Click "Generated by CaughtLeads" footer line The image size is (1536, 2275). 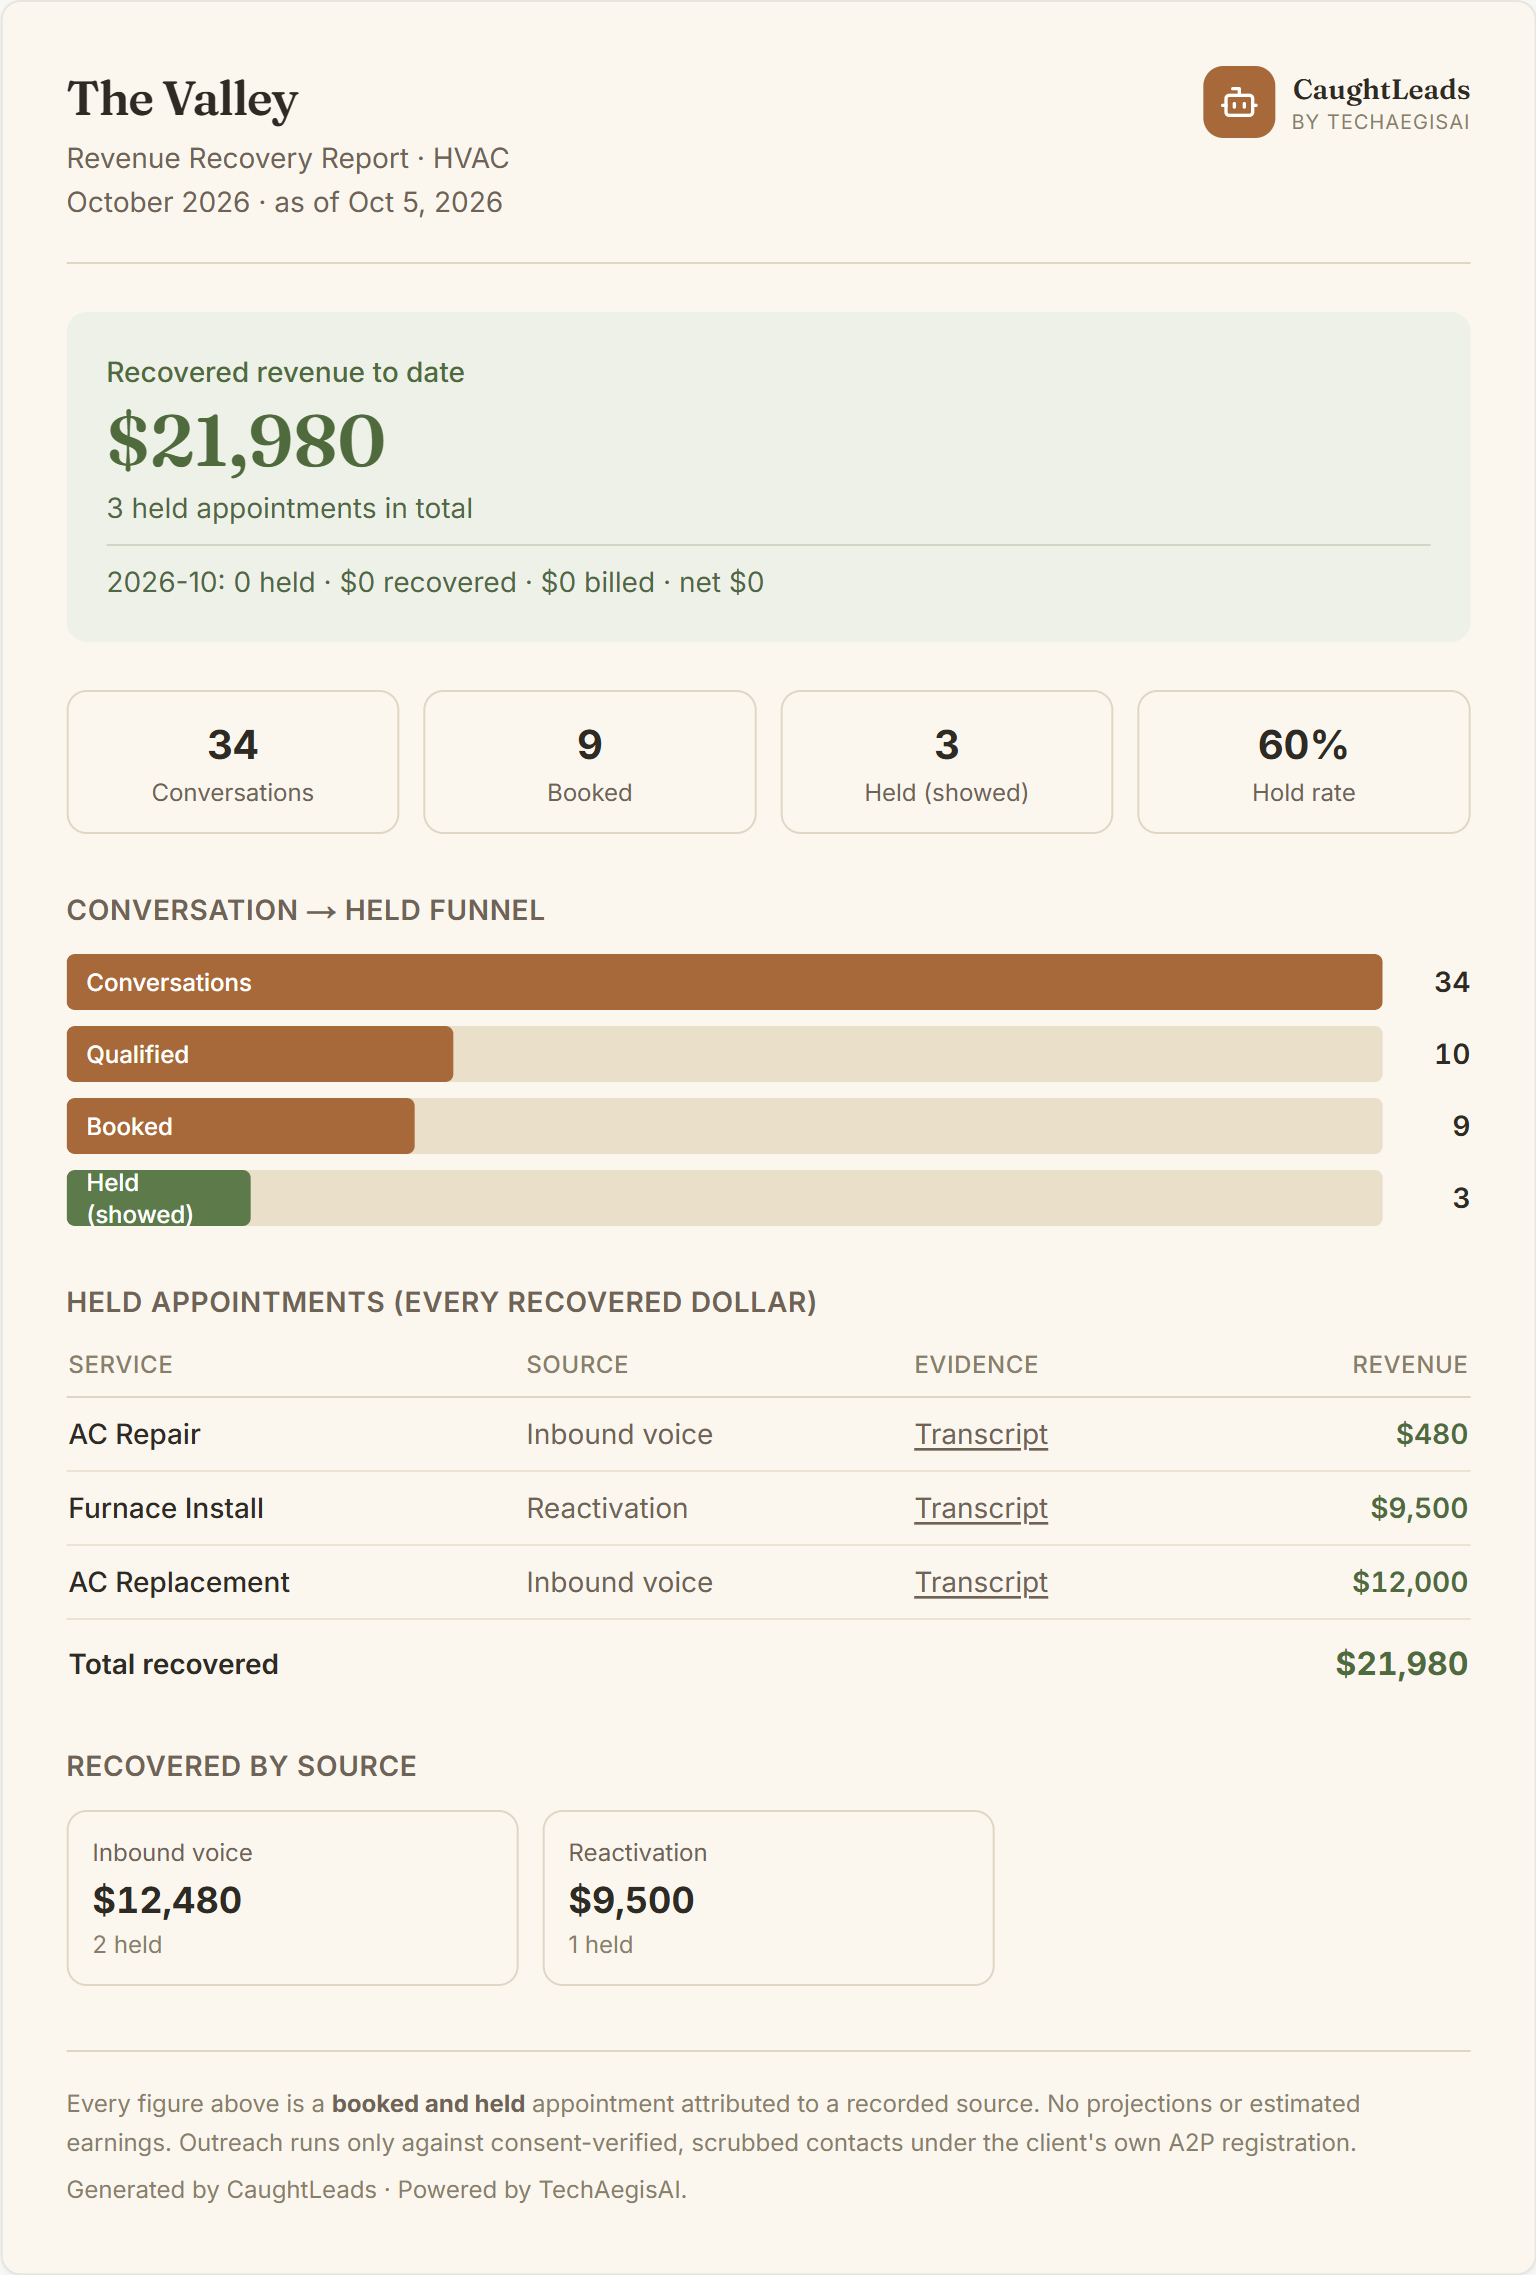pyautogui.click(x=377, y=2190)
